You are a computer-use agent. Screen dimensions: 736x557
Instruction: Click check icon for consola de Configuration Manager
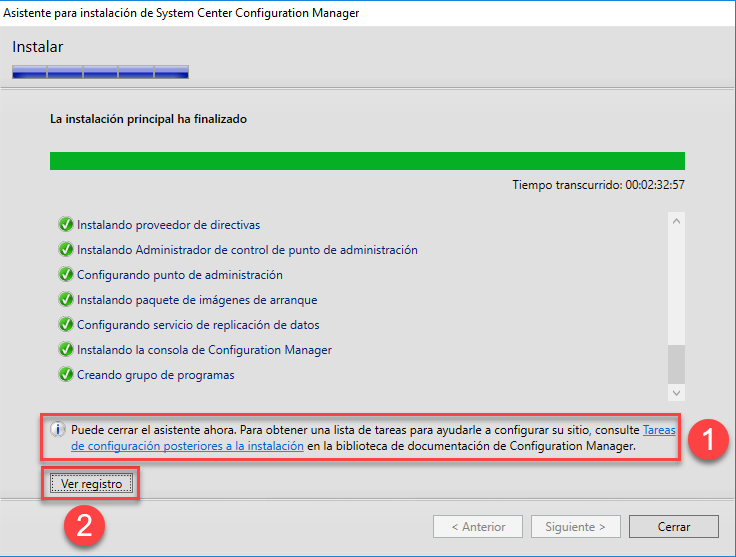pos(66,350)
